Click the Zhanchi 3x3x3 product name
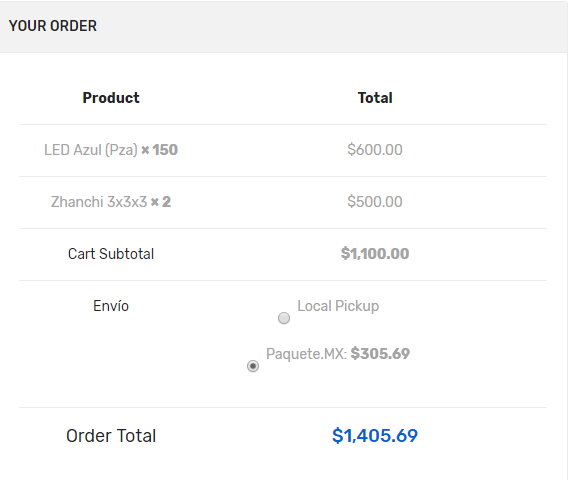This screenshot has width=568, height=480. click(x=99, y=202)
